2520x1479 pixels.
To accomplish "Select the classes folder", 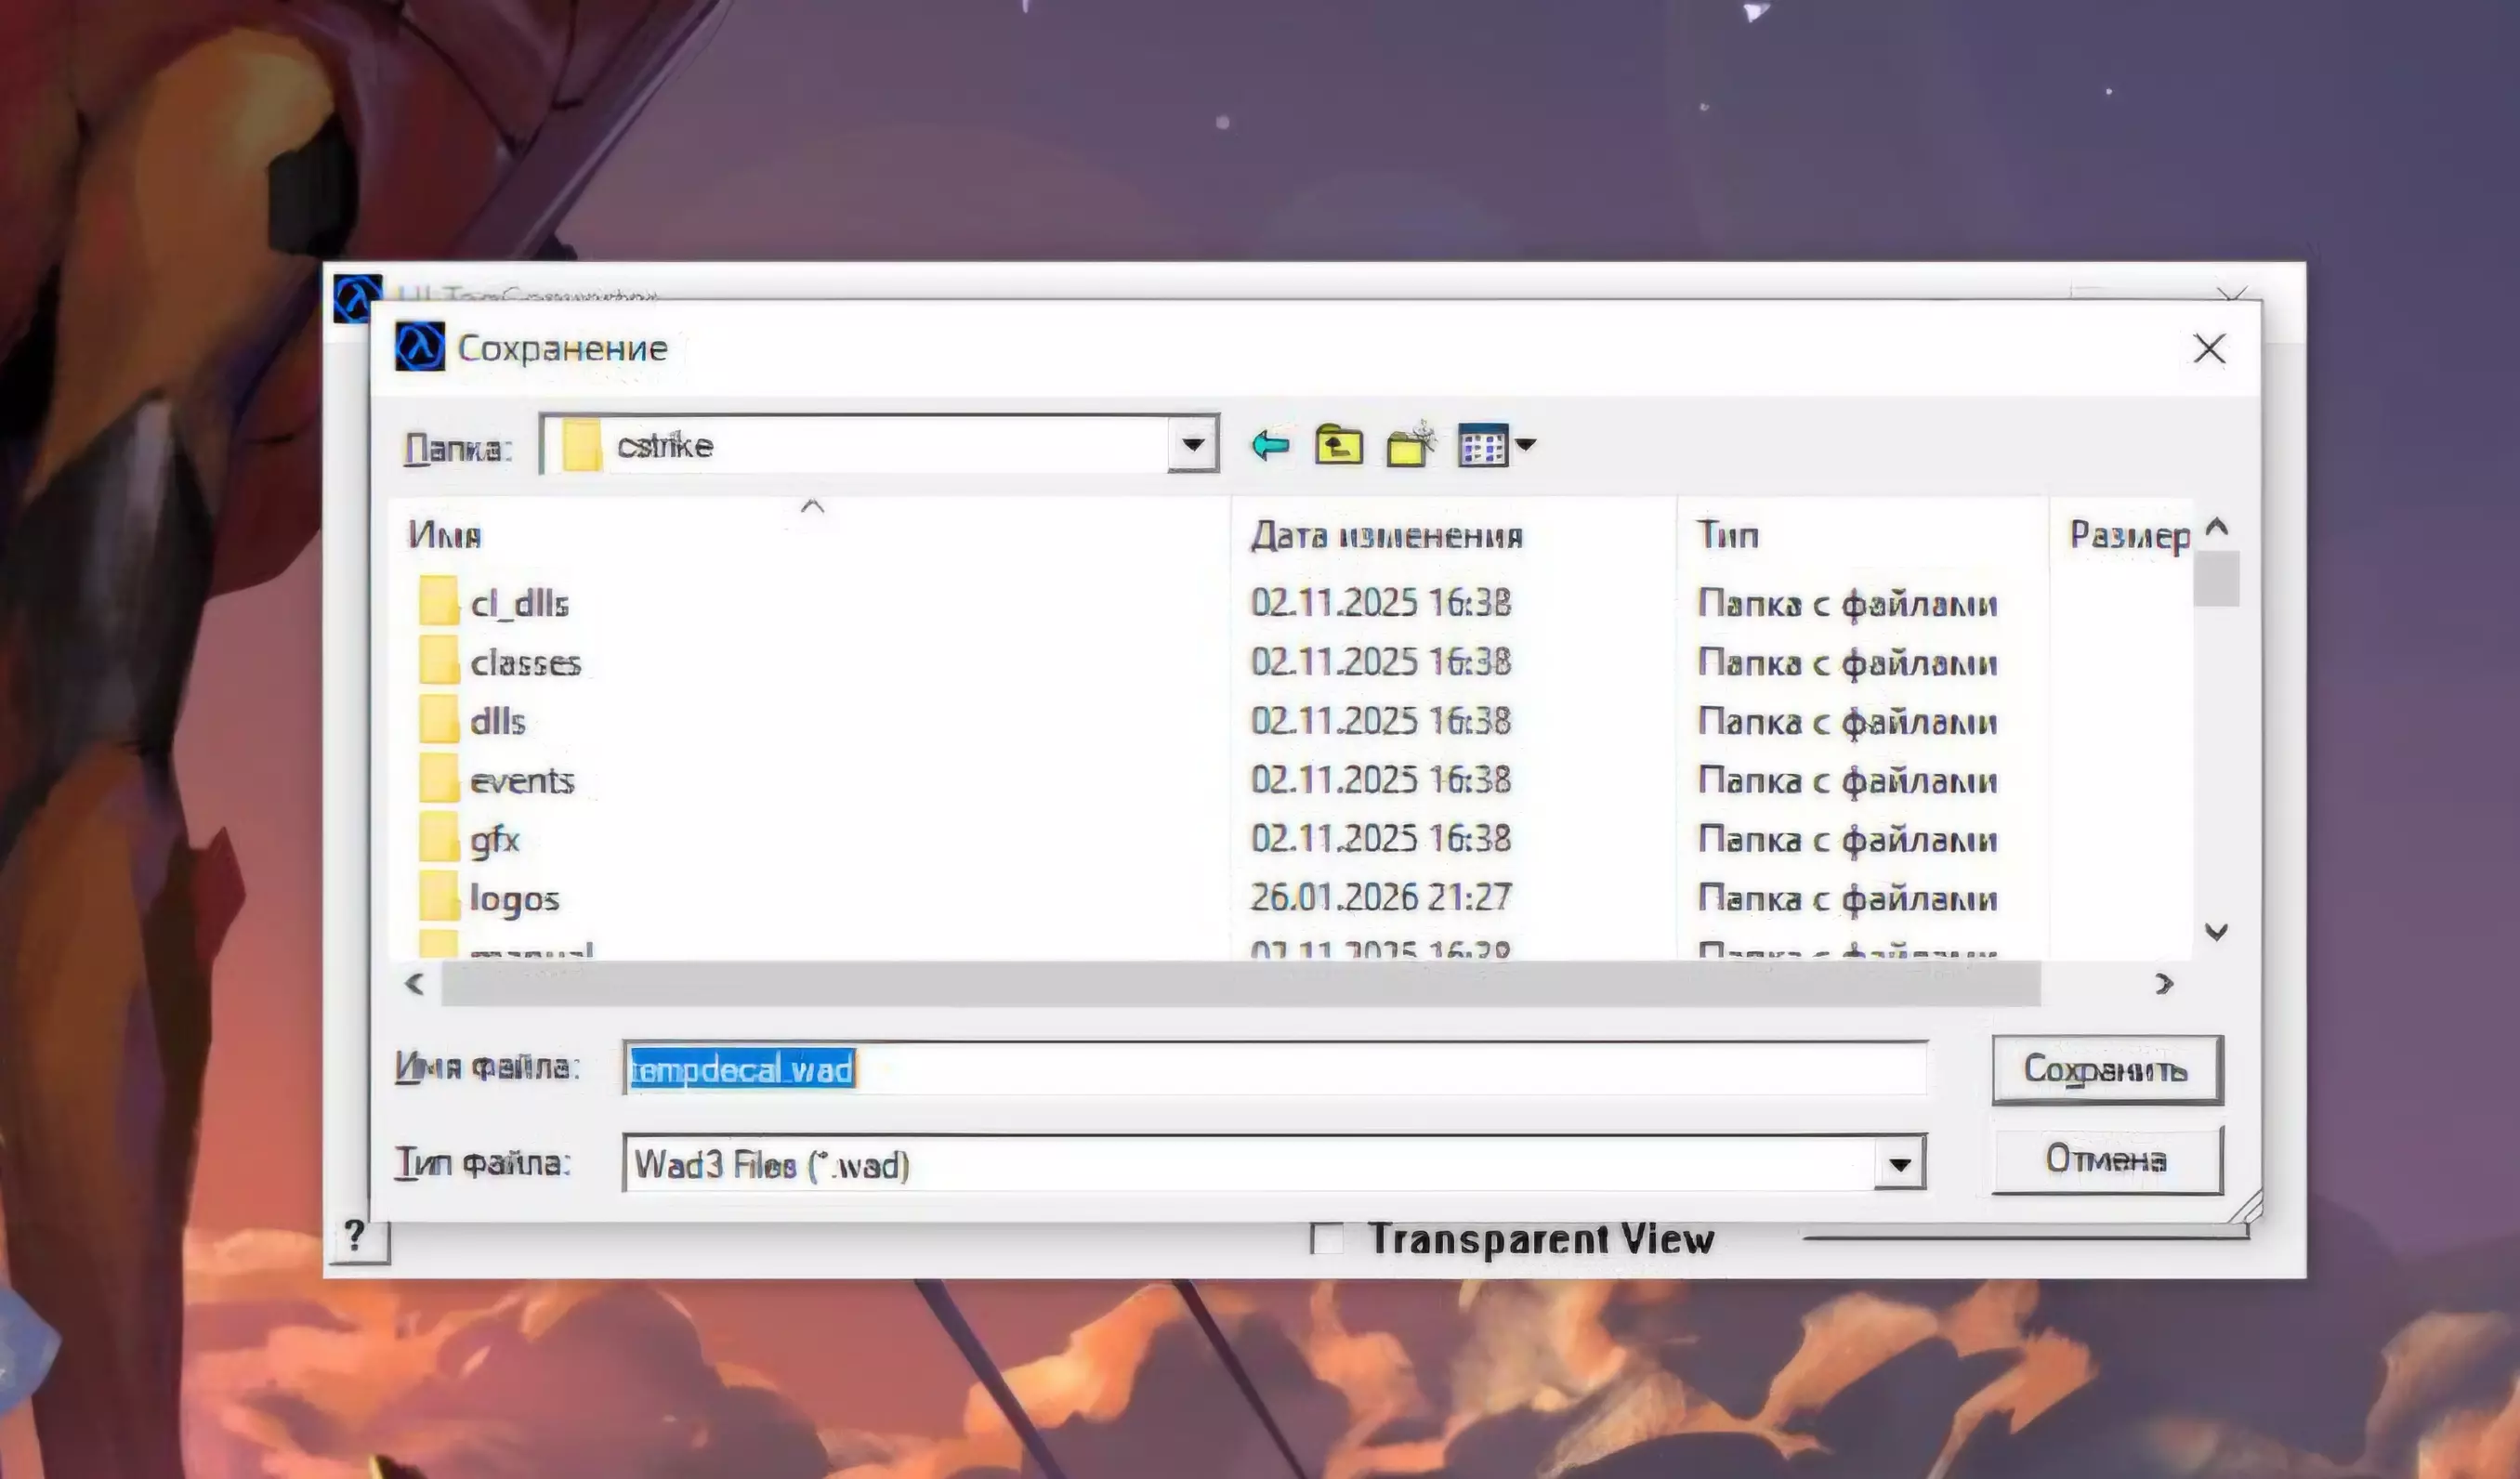I will [525, 662].
